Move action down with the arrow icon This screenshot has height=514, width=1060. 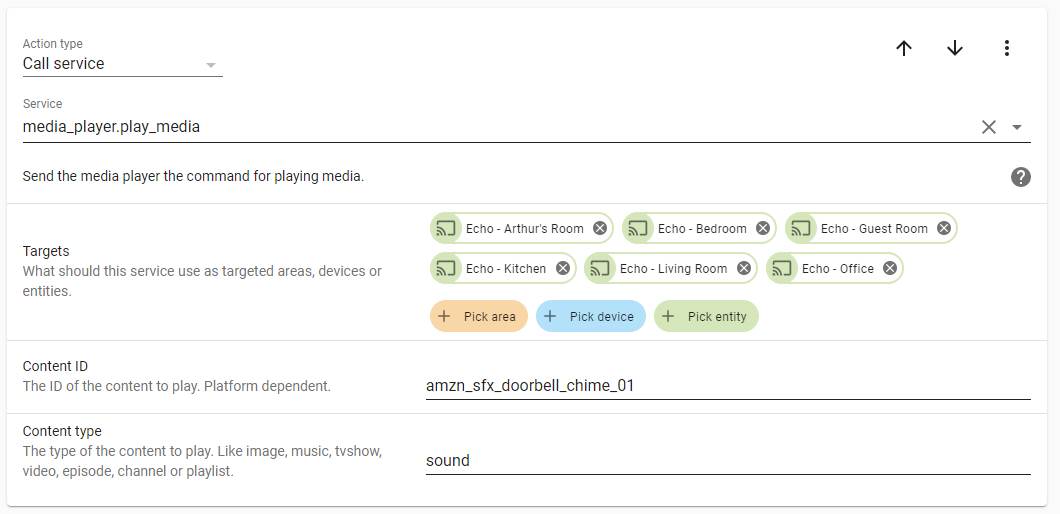[x=955, y=48]
